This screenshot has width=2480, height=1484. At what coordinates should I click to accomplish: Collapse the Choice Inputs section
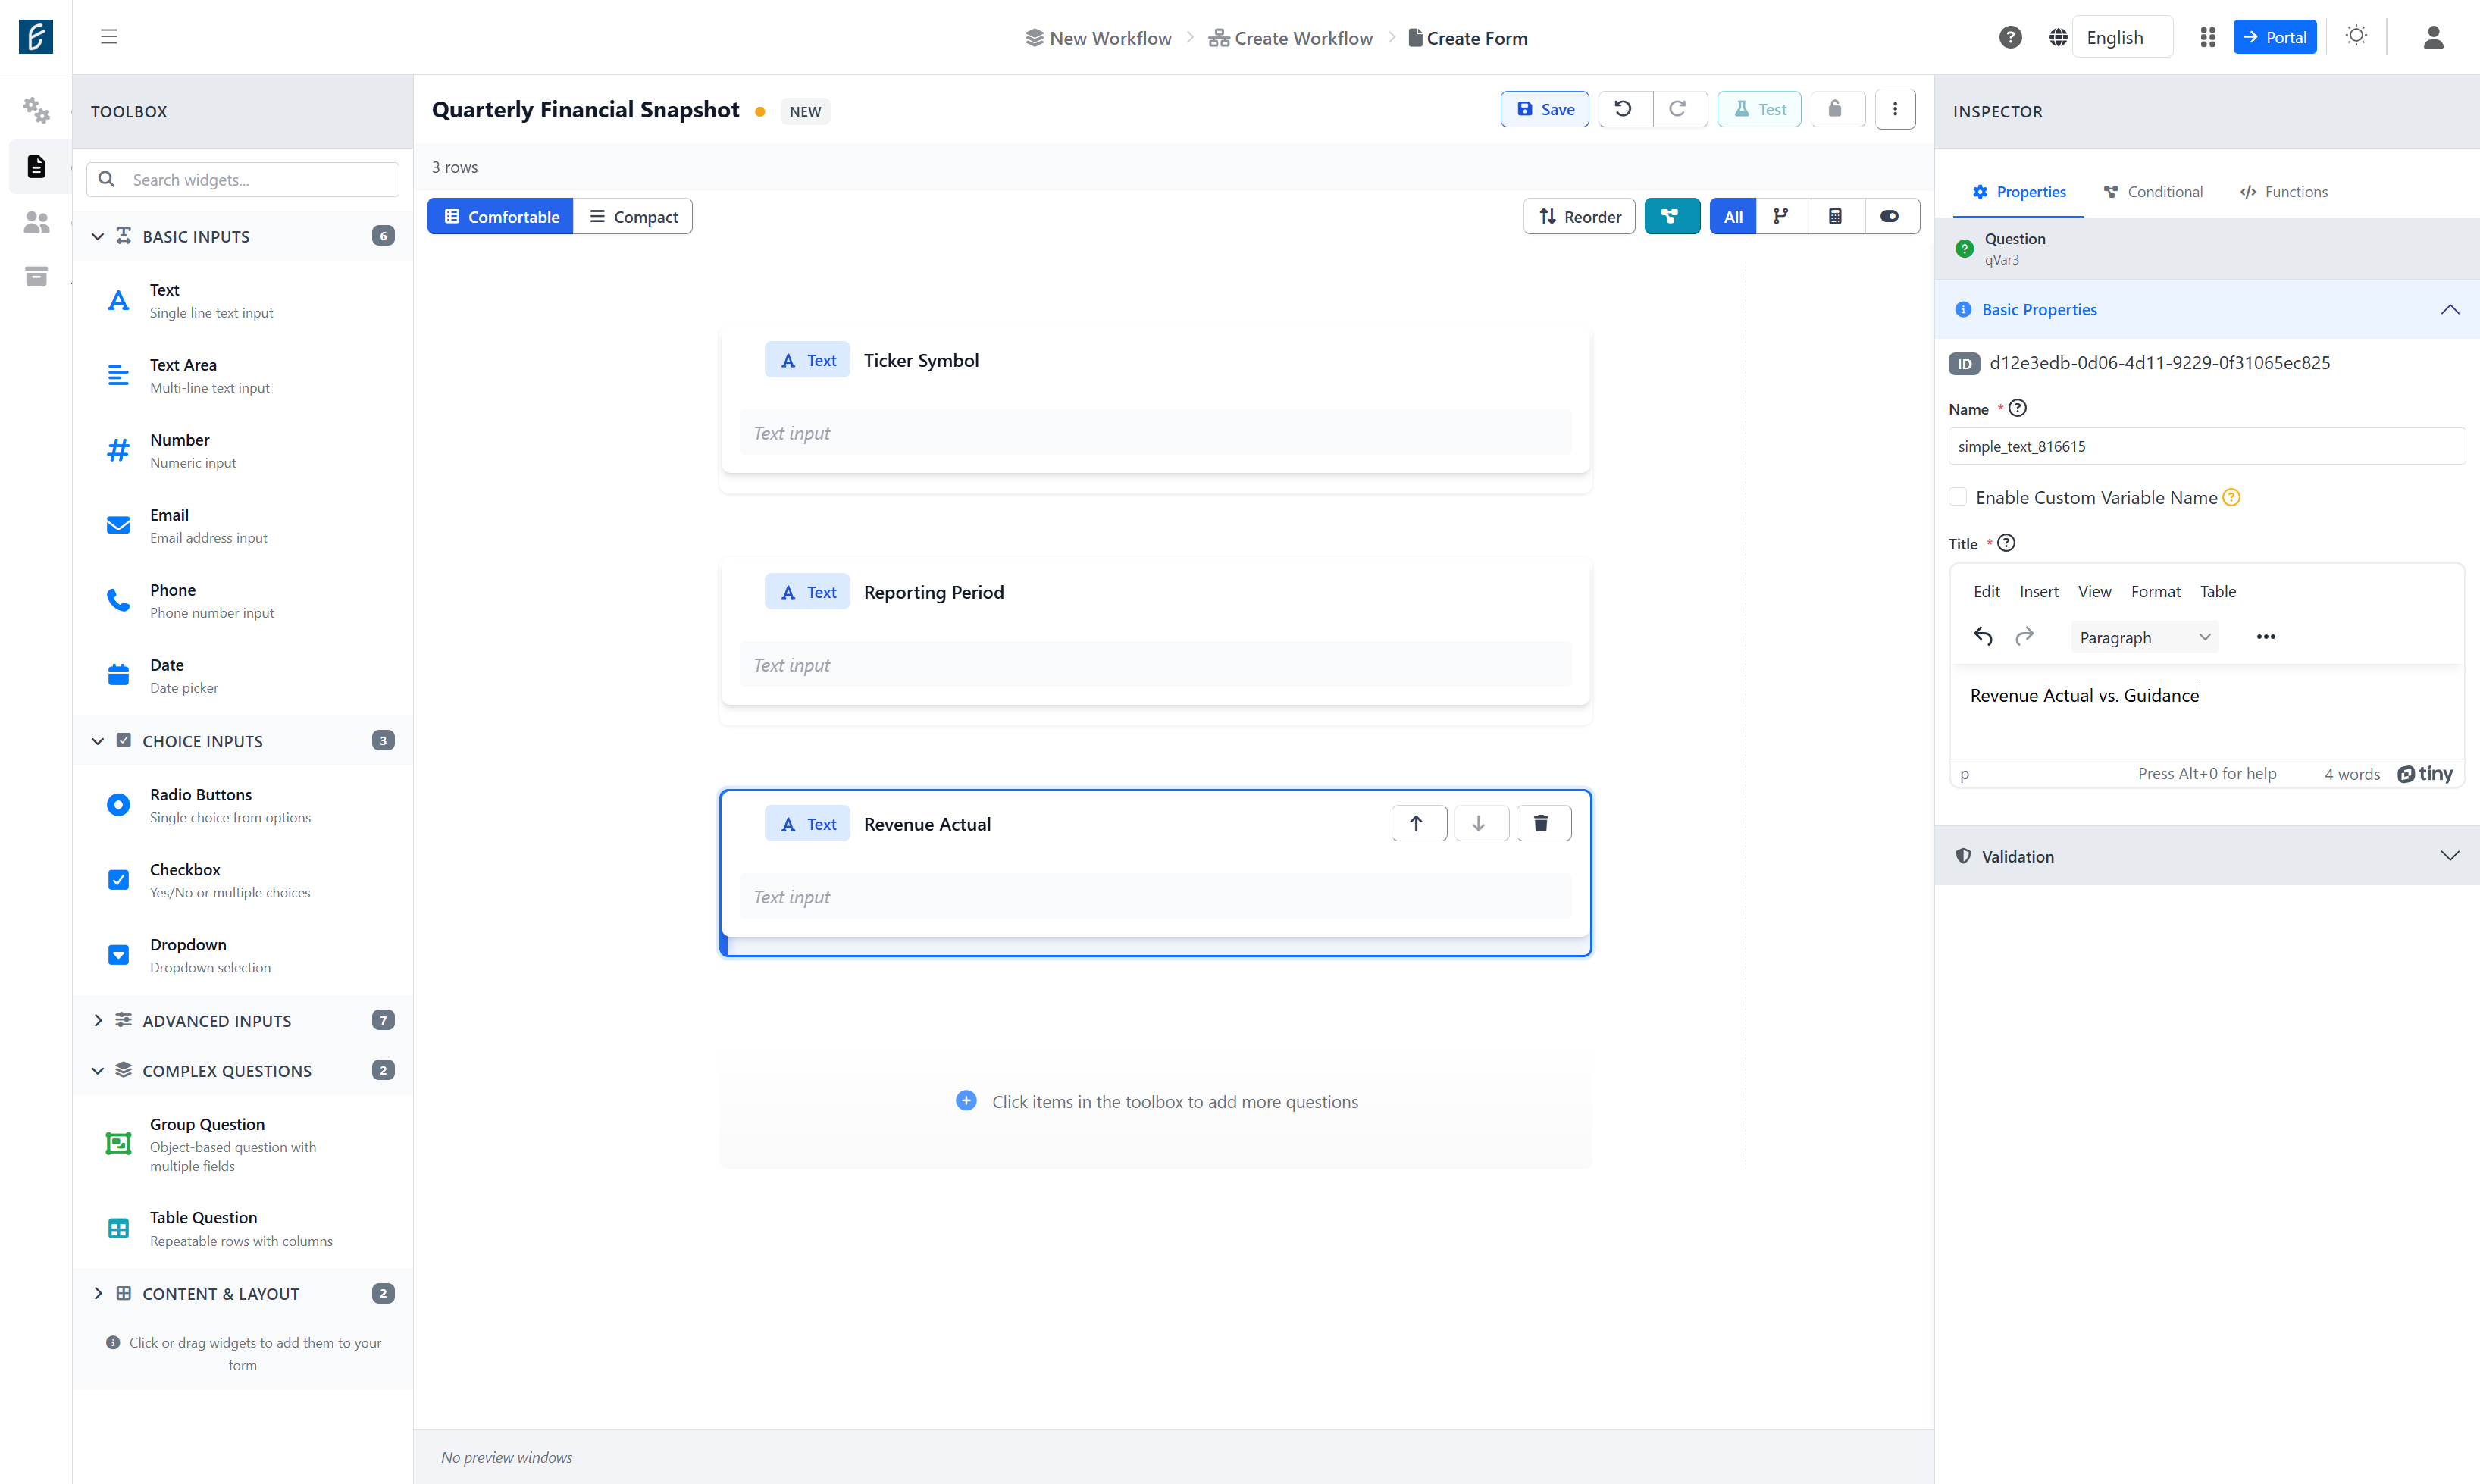(244, 741)
